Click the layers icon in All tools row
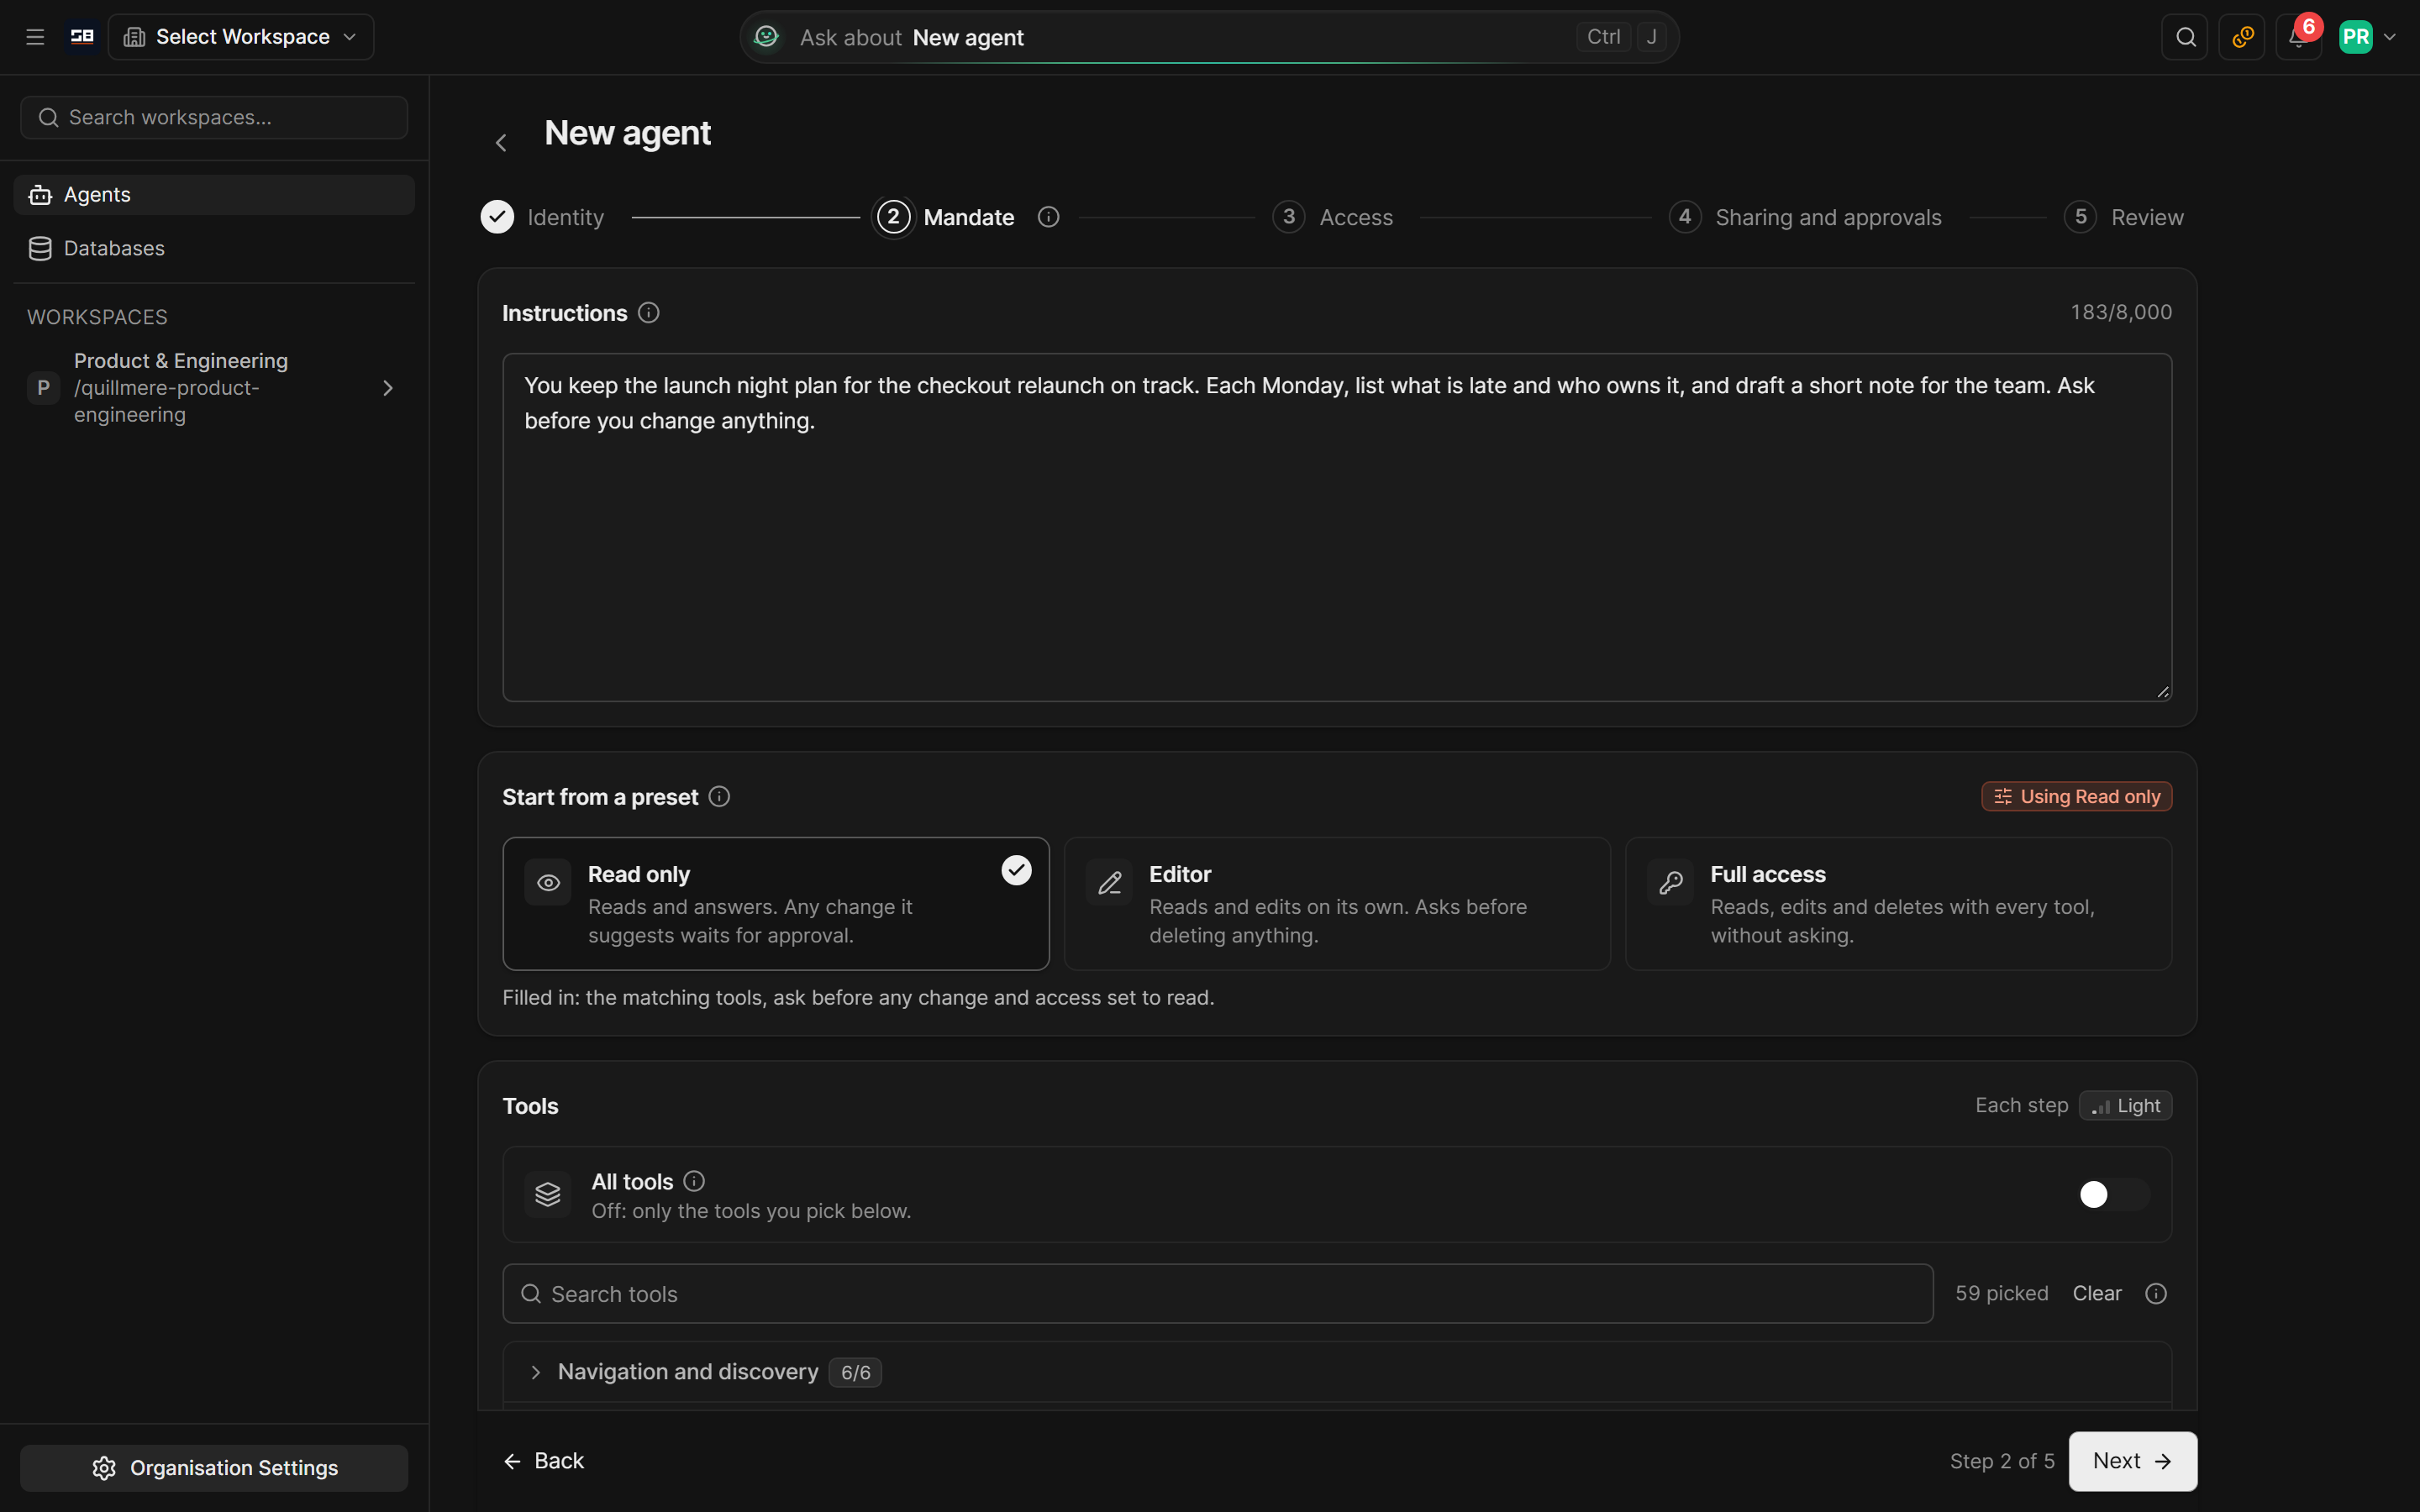 click(x=548, y=1194)
